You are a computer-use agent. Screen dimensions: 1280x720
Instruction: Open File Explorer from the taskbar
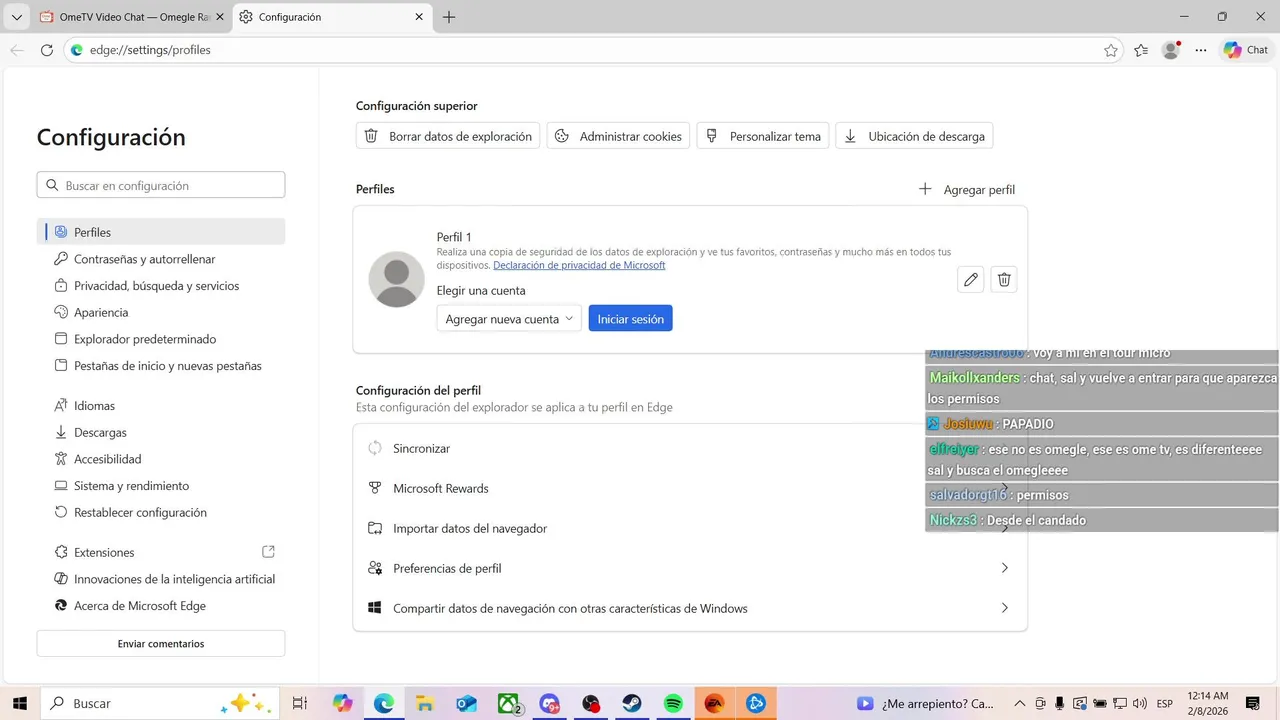click(425, 703)
